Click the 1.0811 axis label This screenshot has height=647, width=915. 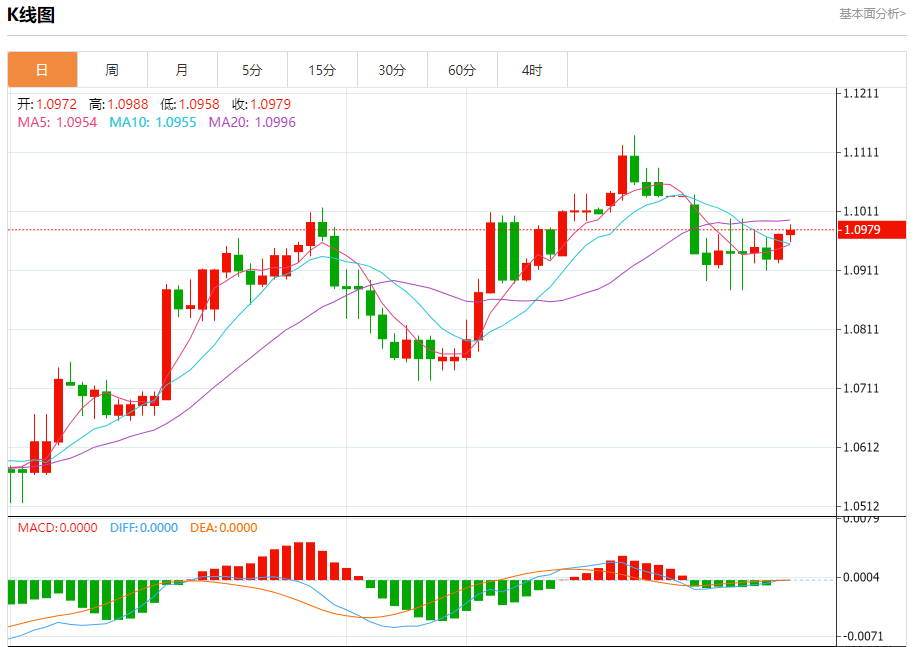tap(861, 329)
